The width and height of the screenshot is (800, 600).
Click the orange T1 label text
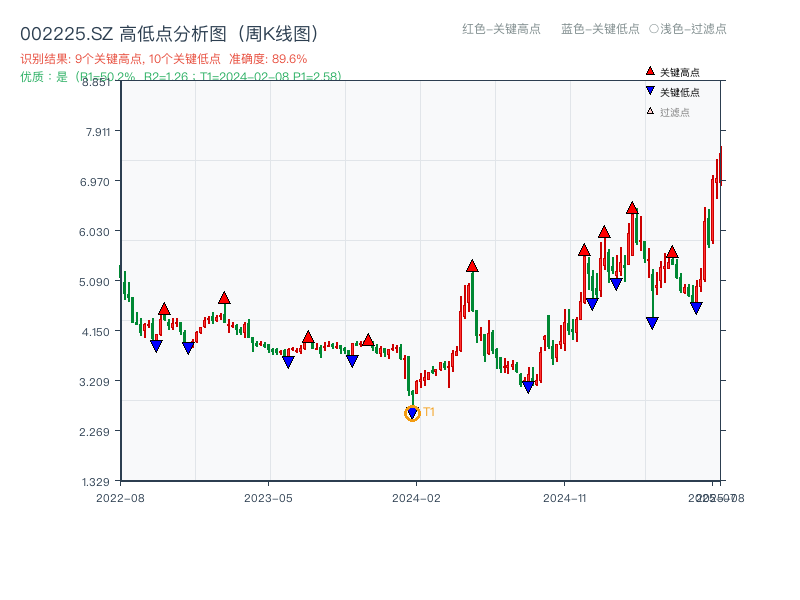[429, 412]
